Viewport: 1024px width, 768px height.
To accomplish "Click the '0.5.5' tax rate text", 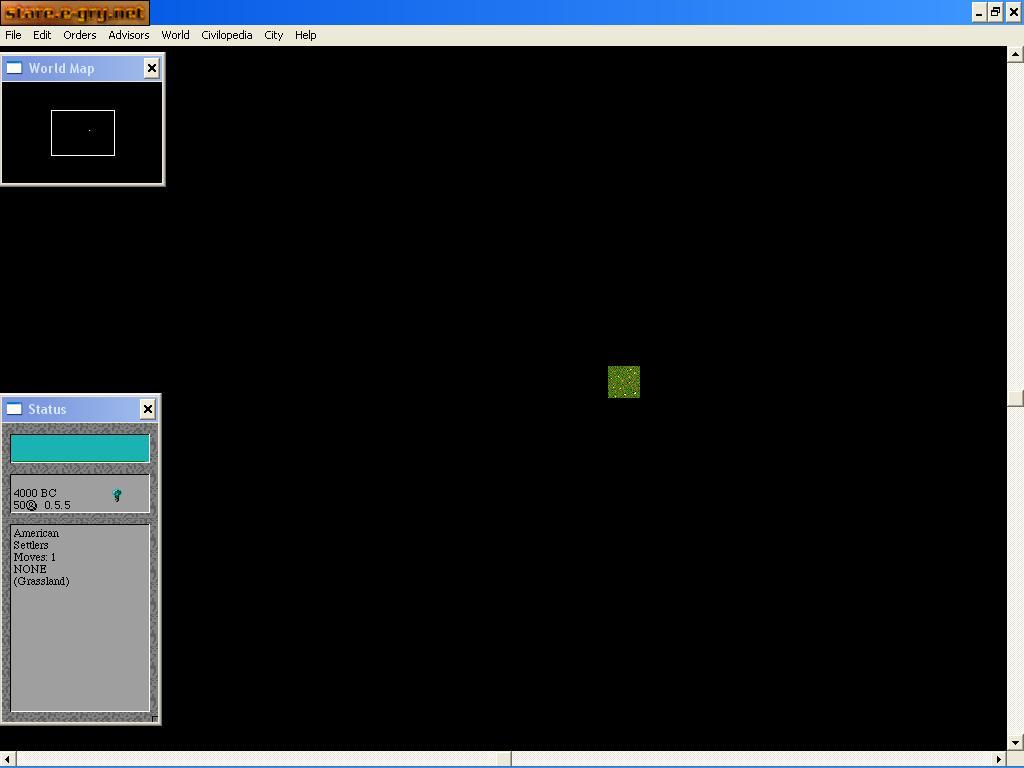I will coord(57,505).
